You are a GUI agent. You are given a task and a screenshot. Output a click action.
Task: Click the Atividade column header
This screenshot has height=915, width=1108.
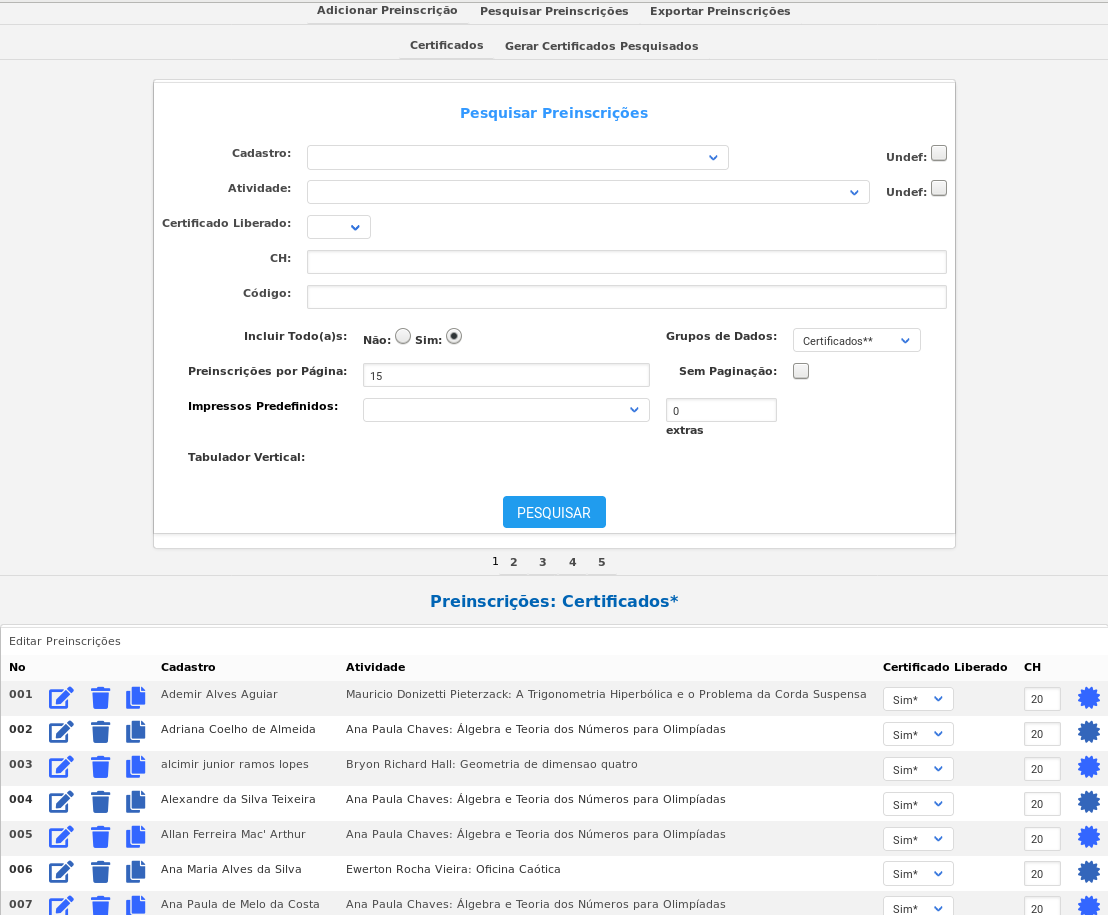pyautogui.click(x=375, y=667)
